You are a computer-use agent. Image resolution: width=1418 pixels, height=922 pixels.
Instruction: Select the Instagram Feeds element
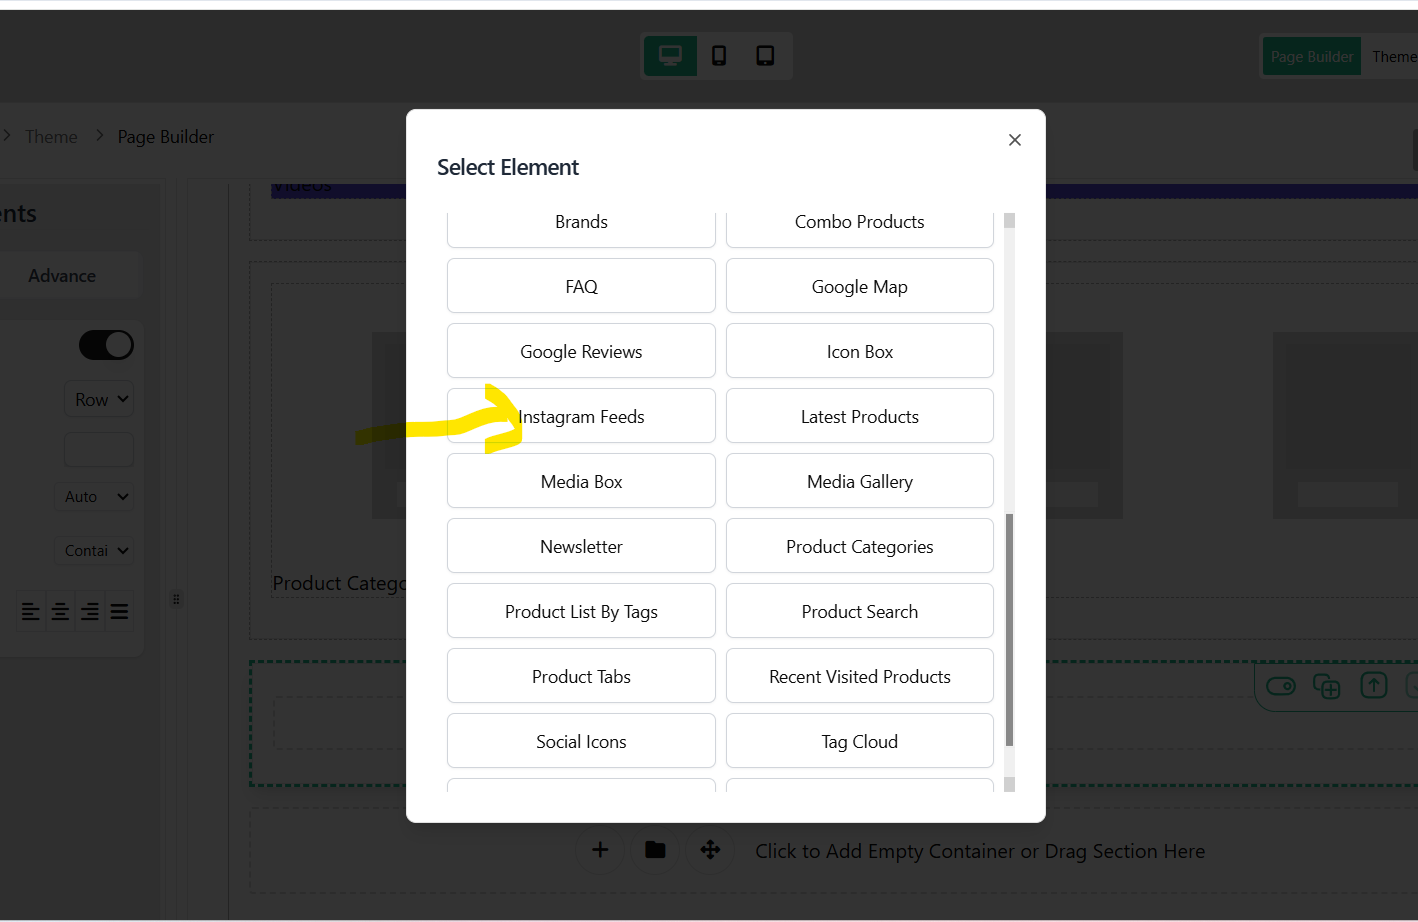[x=581, y=416]
